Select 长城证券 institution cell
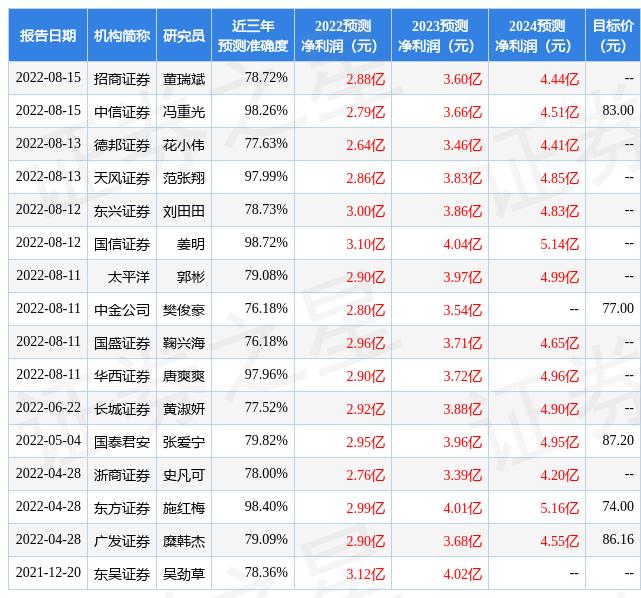Screen dimensions: 641x598 click(122, 409)
